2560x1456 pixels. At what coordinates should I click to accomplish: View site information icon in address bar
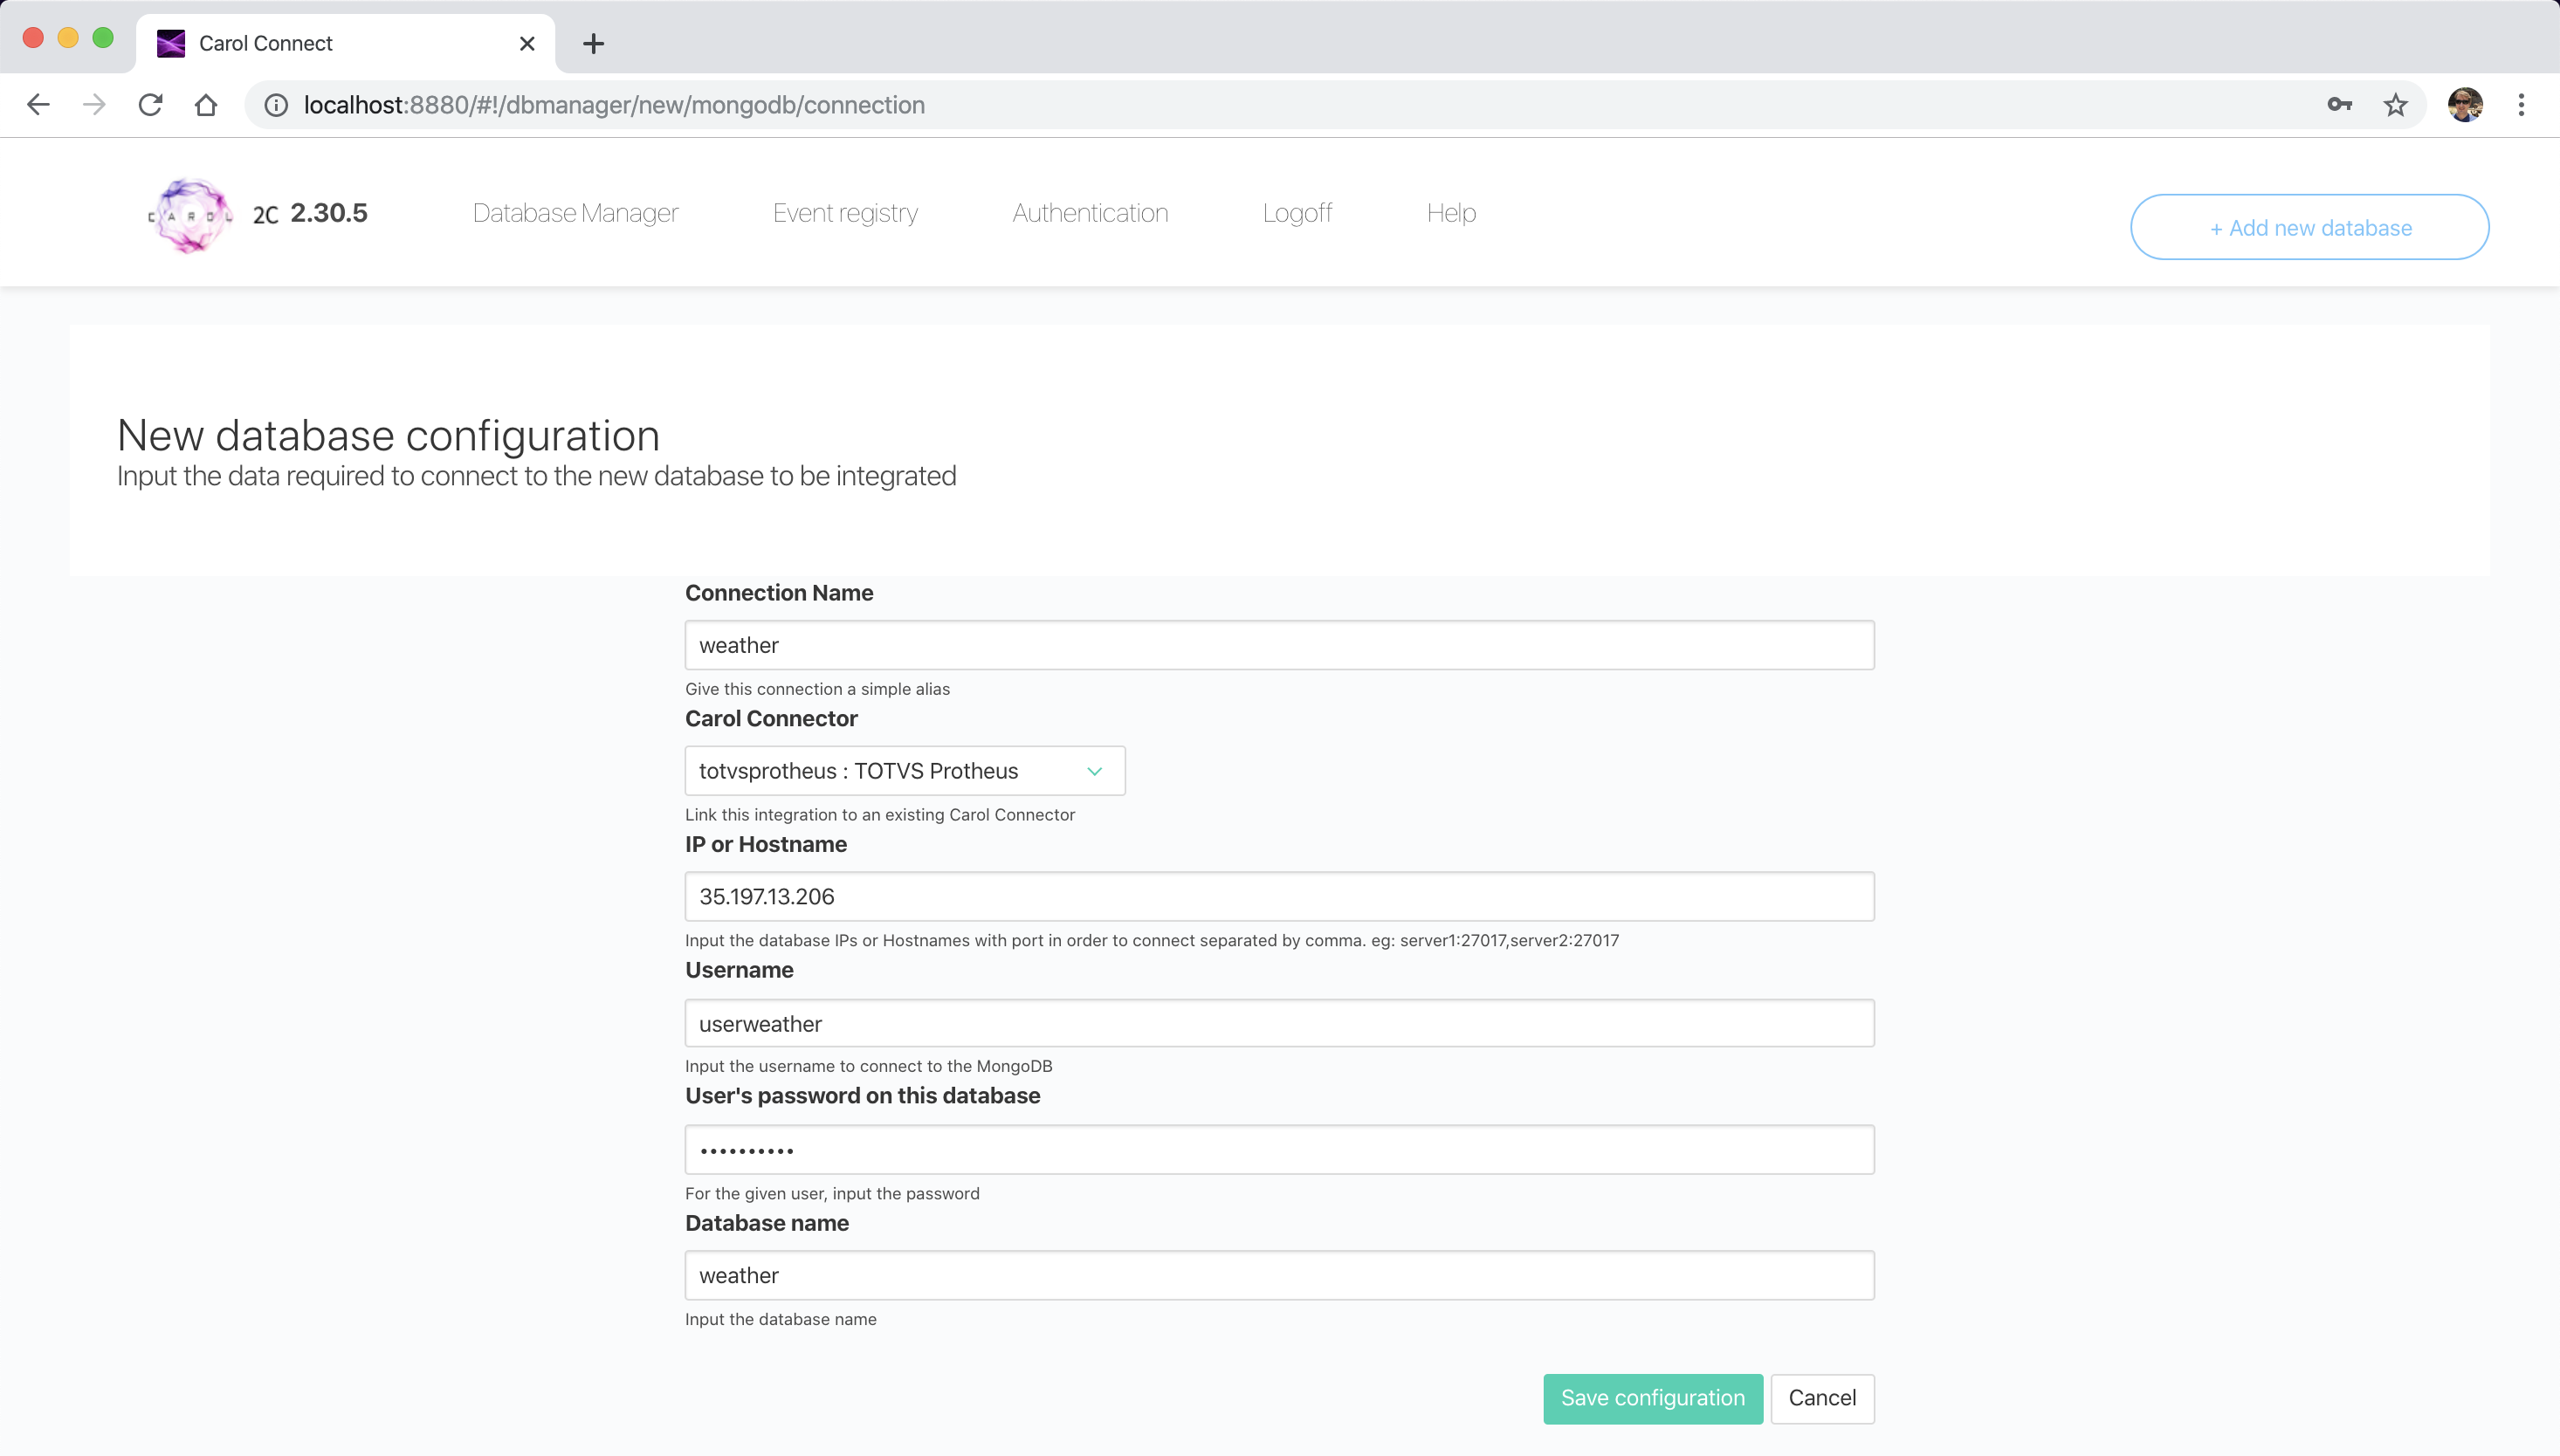pyautogui.click(x=276, y=105)
